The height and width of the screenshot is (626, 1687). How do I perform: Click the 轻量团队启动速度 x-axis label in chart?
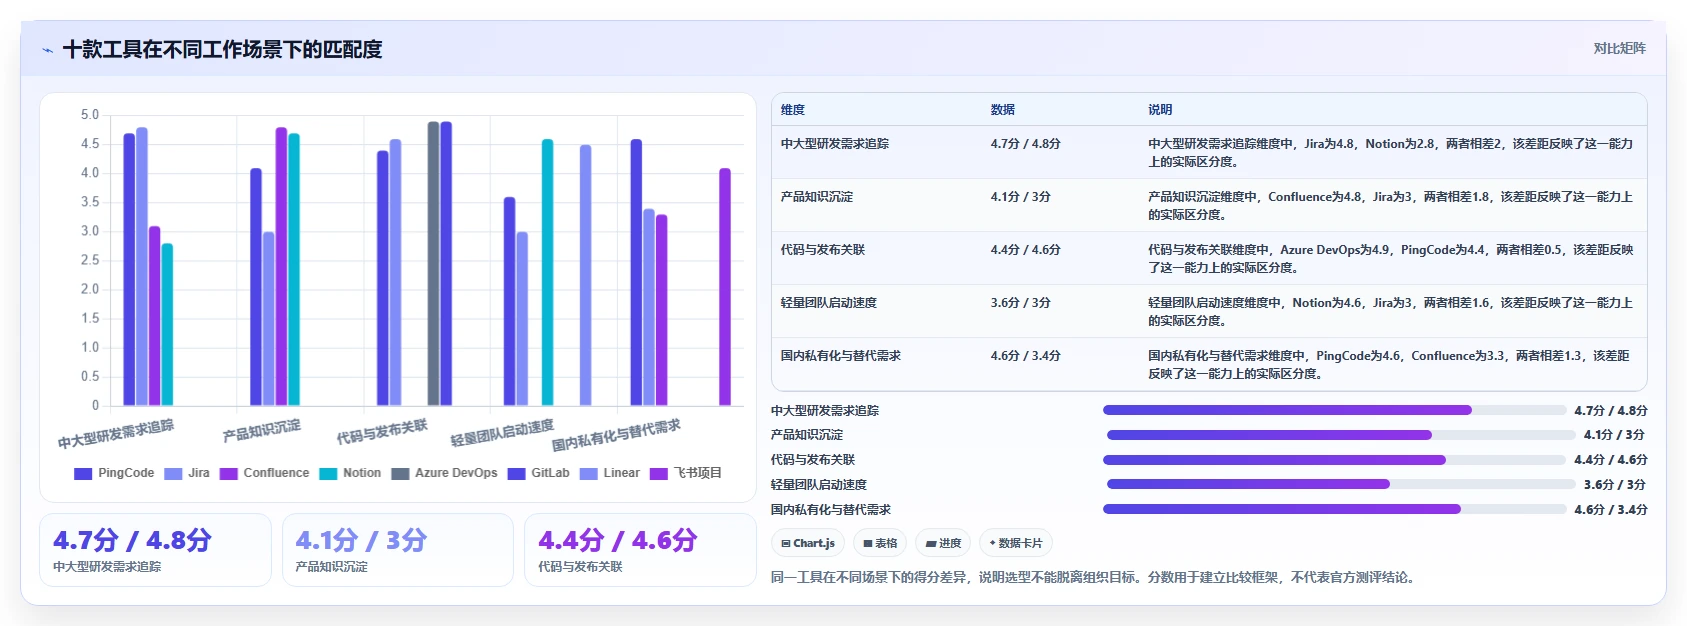[x=502, y=433]
